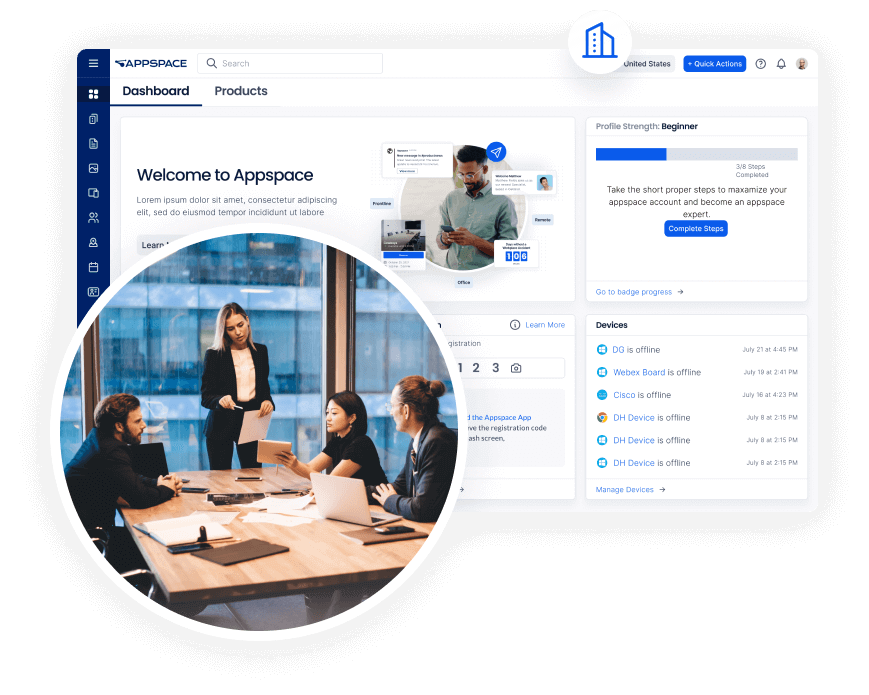Click the camera icon in registration code field
Screen dimensions: 869x695
pyautogui.click(x=515, y=368)
